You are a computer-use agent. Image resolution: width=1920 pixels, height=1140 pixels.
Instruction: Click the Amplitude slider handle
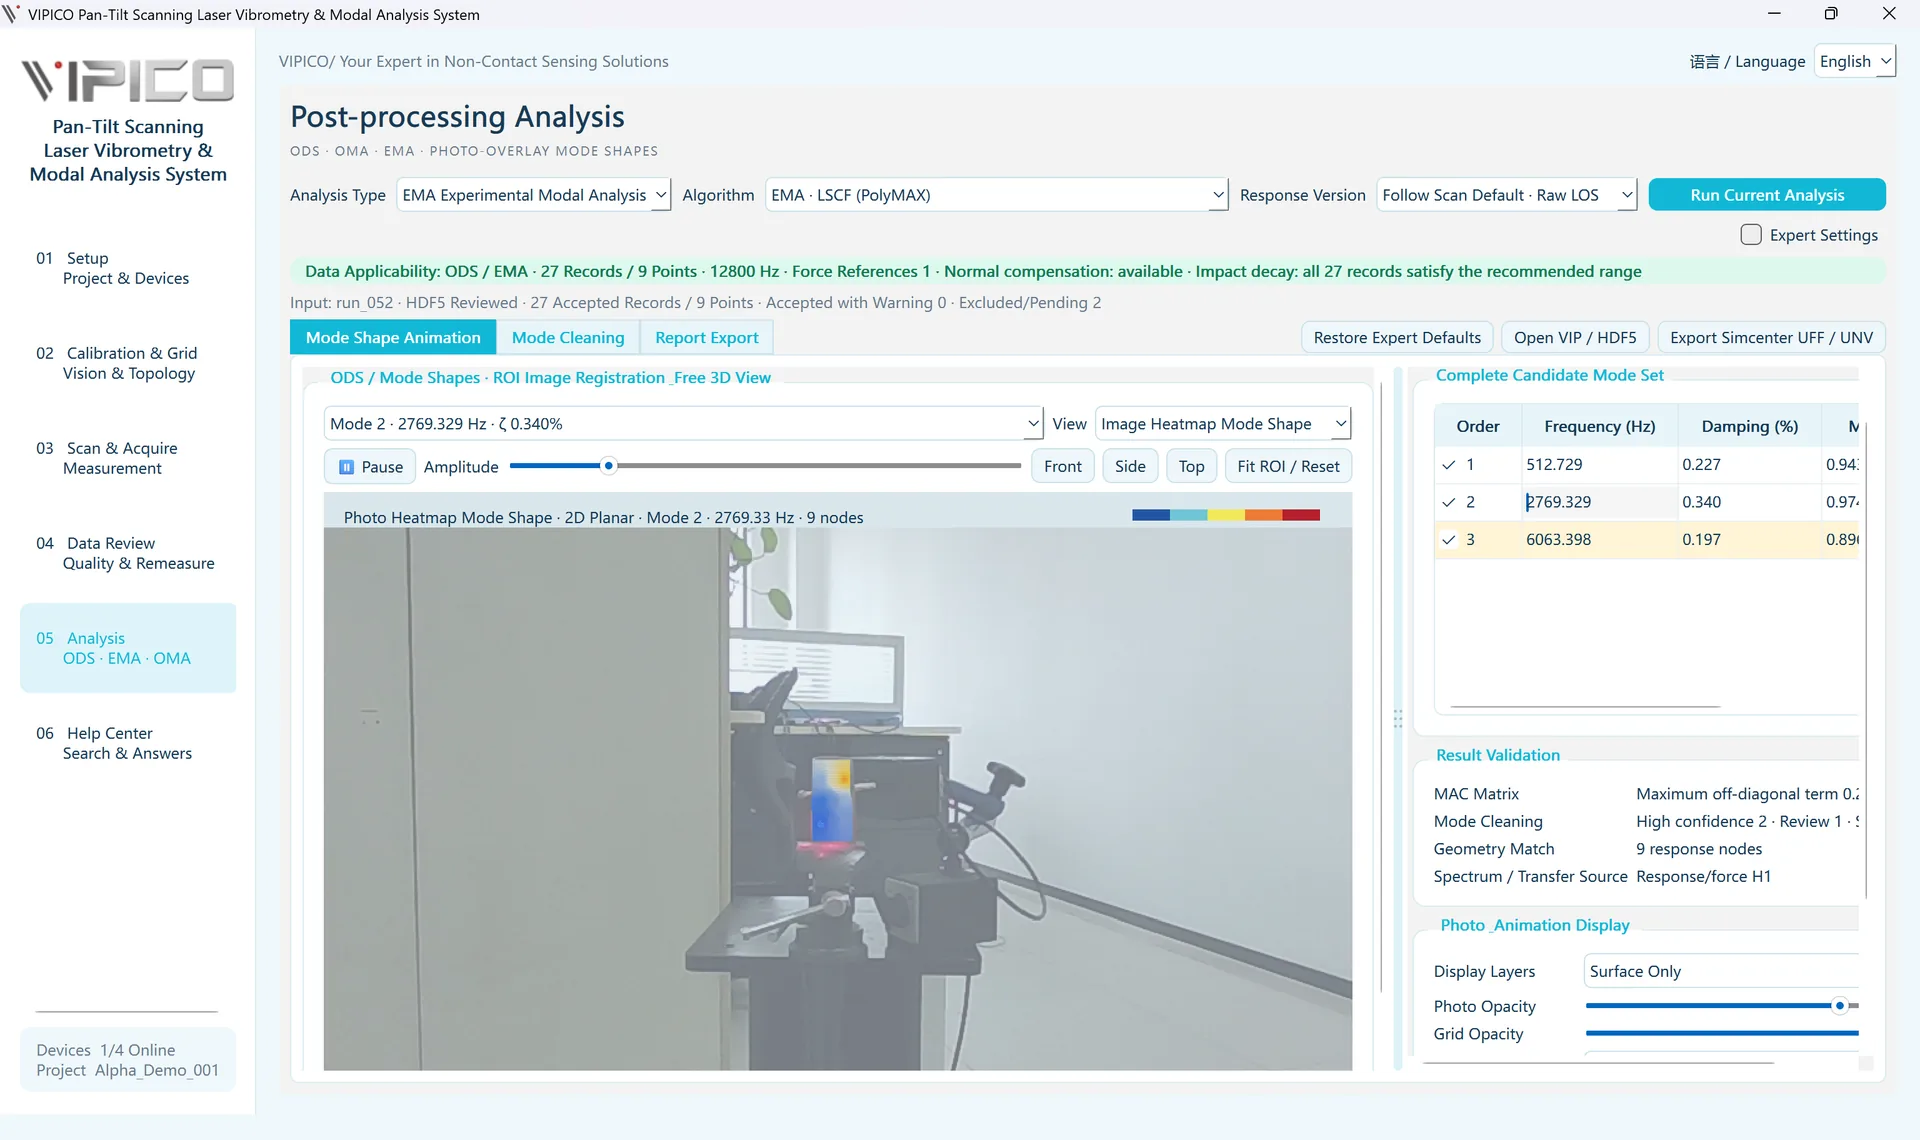click(x=608, y=466)
